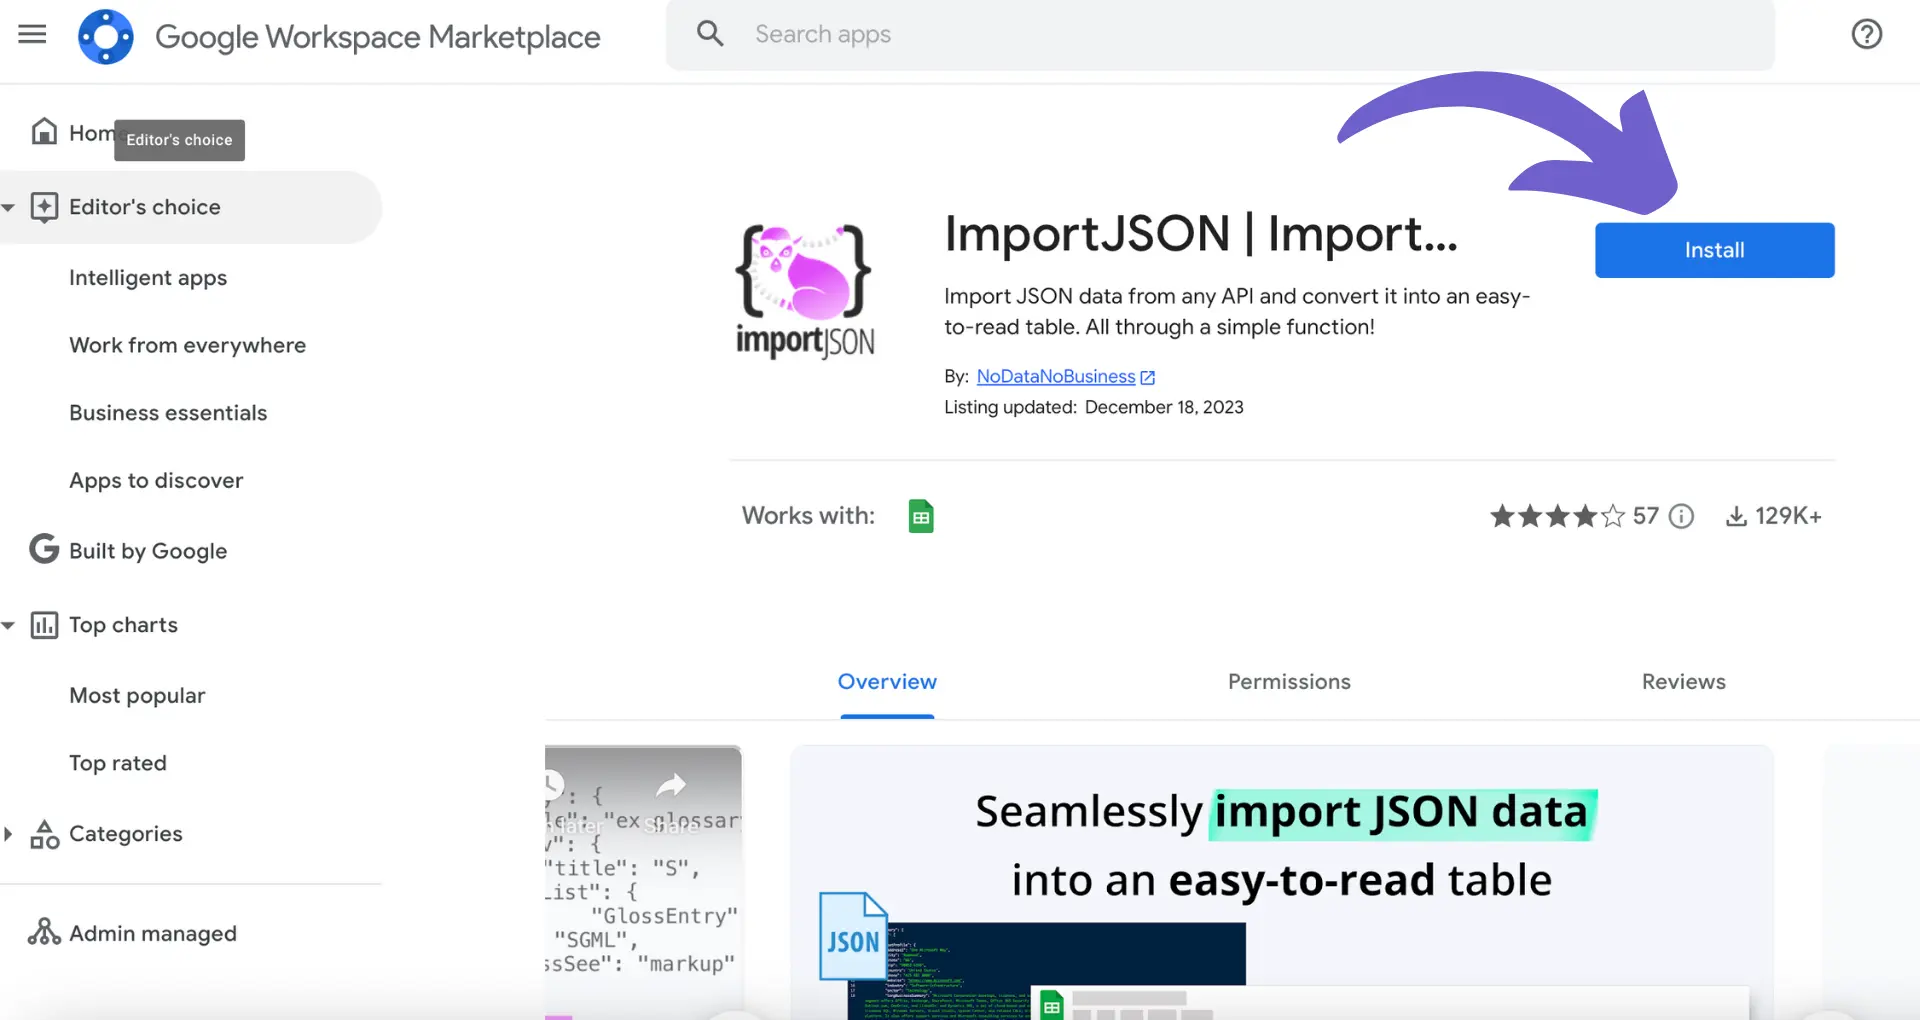Switch to the Permissions tab

1289,682
